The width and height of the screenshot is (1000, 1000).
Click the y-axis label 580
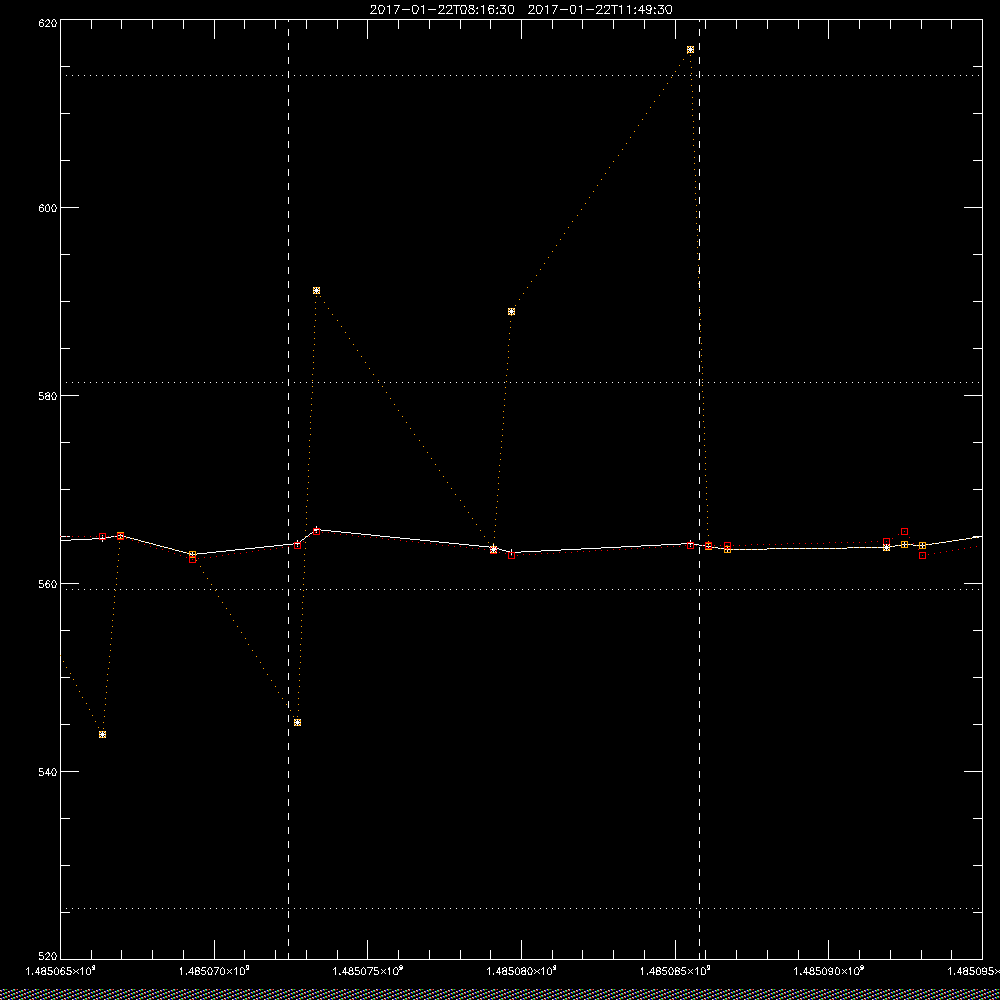[48, 395]
